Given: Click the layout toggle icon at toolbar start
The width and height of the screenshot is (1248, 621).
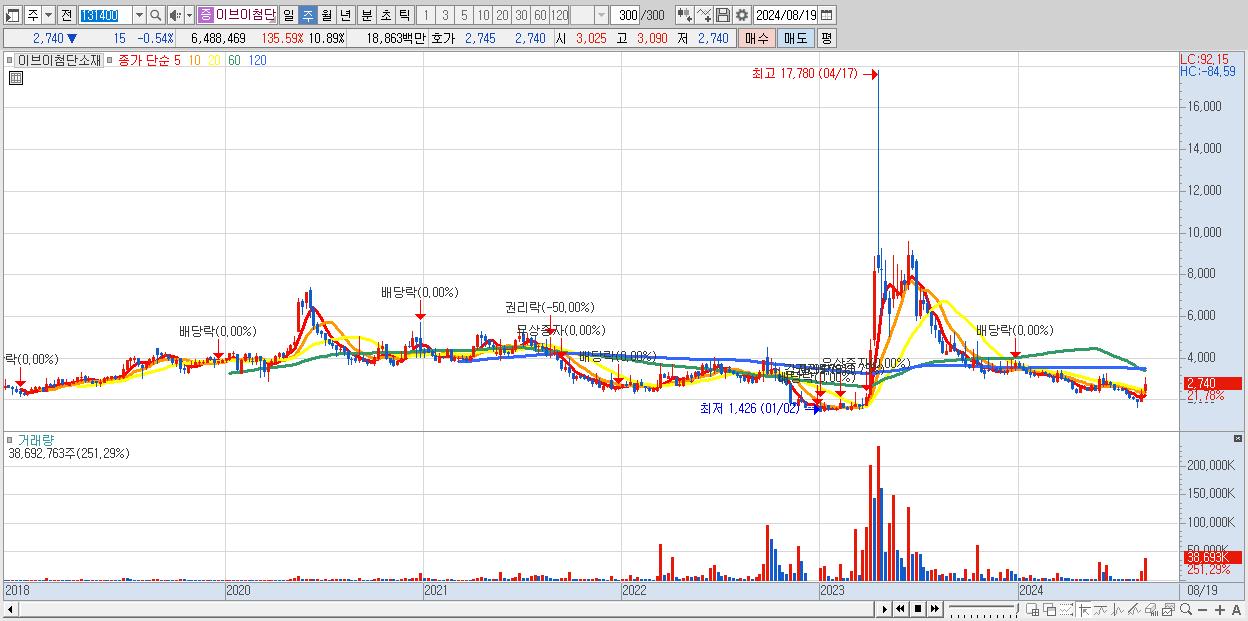Looking at the screenshot, I should coord(13,15).
